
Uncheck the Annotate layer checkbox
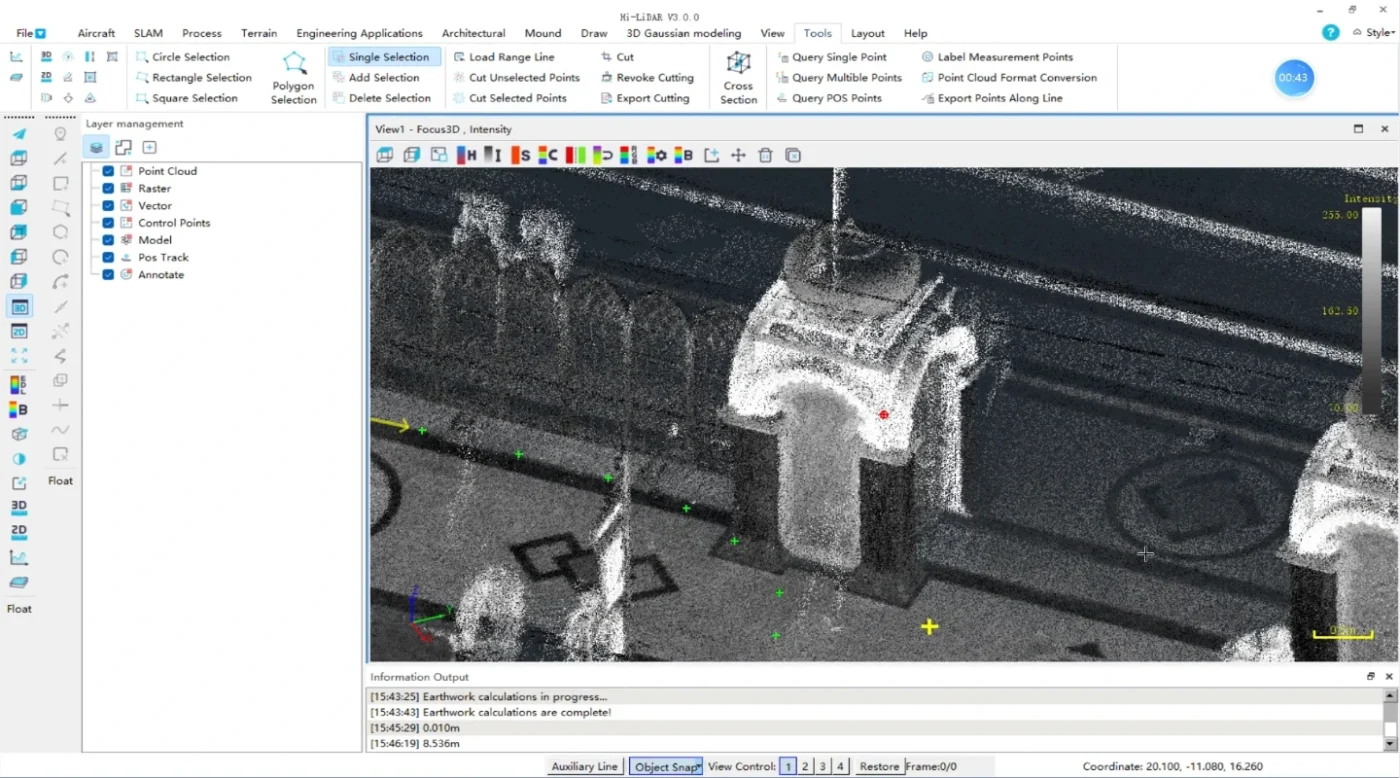point(108,274)
